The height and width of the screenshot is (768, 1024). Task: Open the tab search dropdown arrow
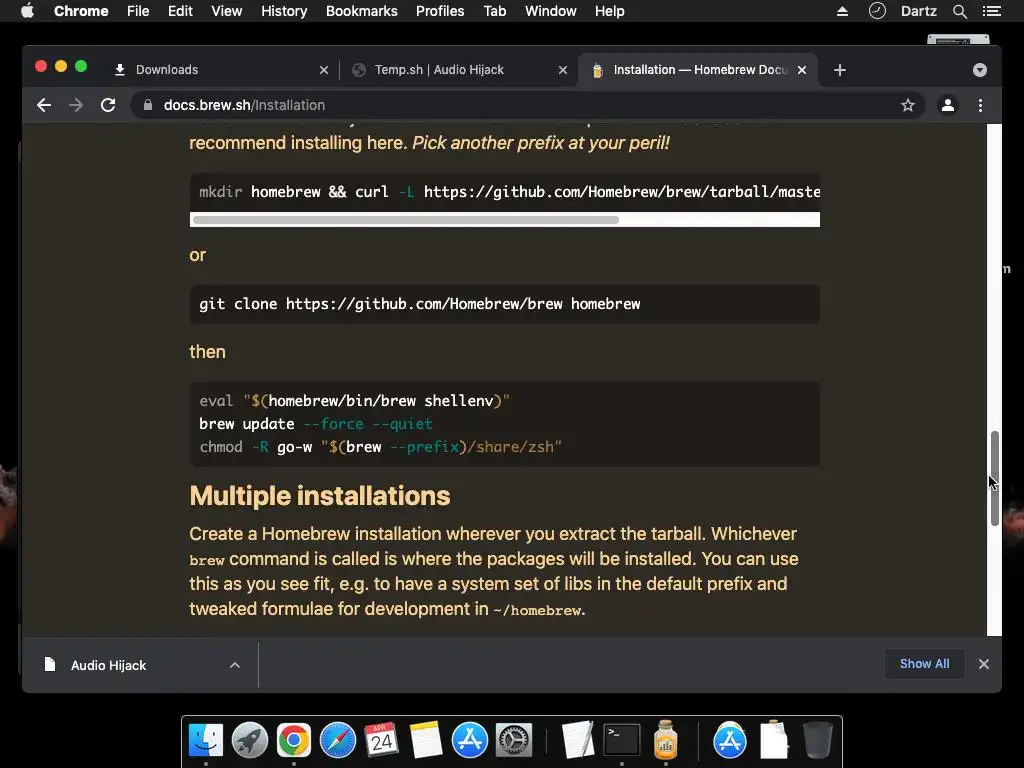pos(980,70)
